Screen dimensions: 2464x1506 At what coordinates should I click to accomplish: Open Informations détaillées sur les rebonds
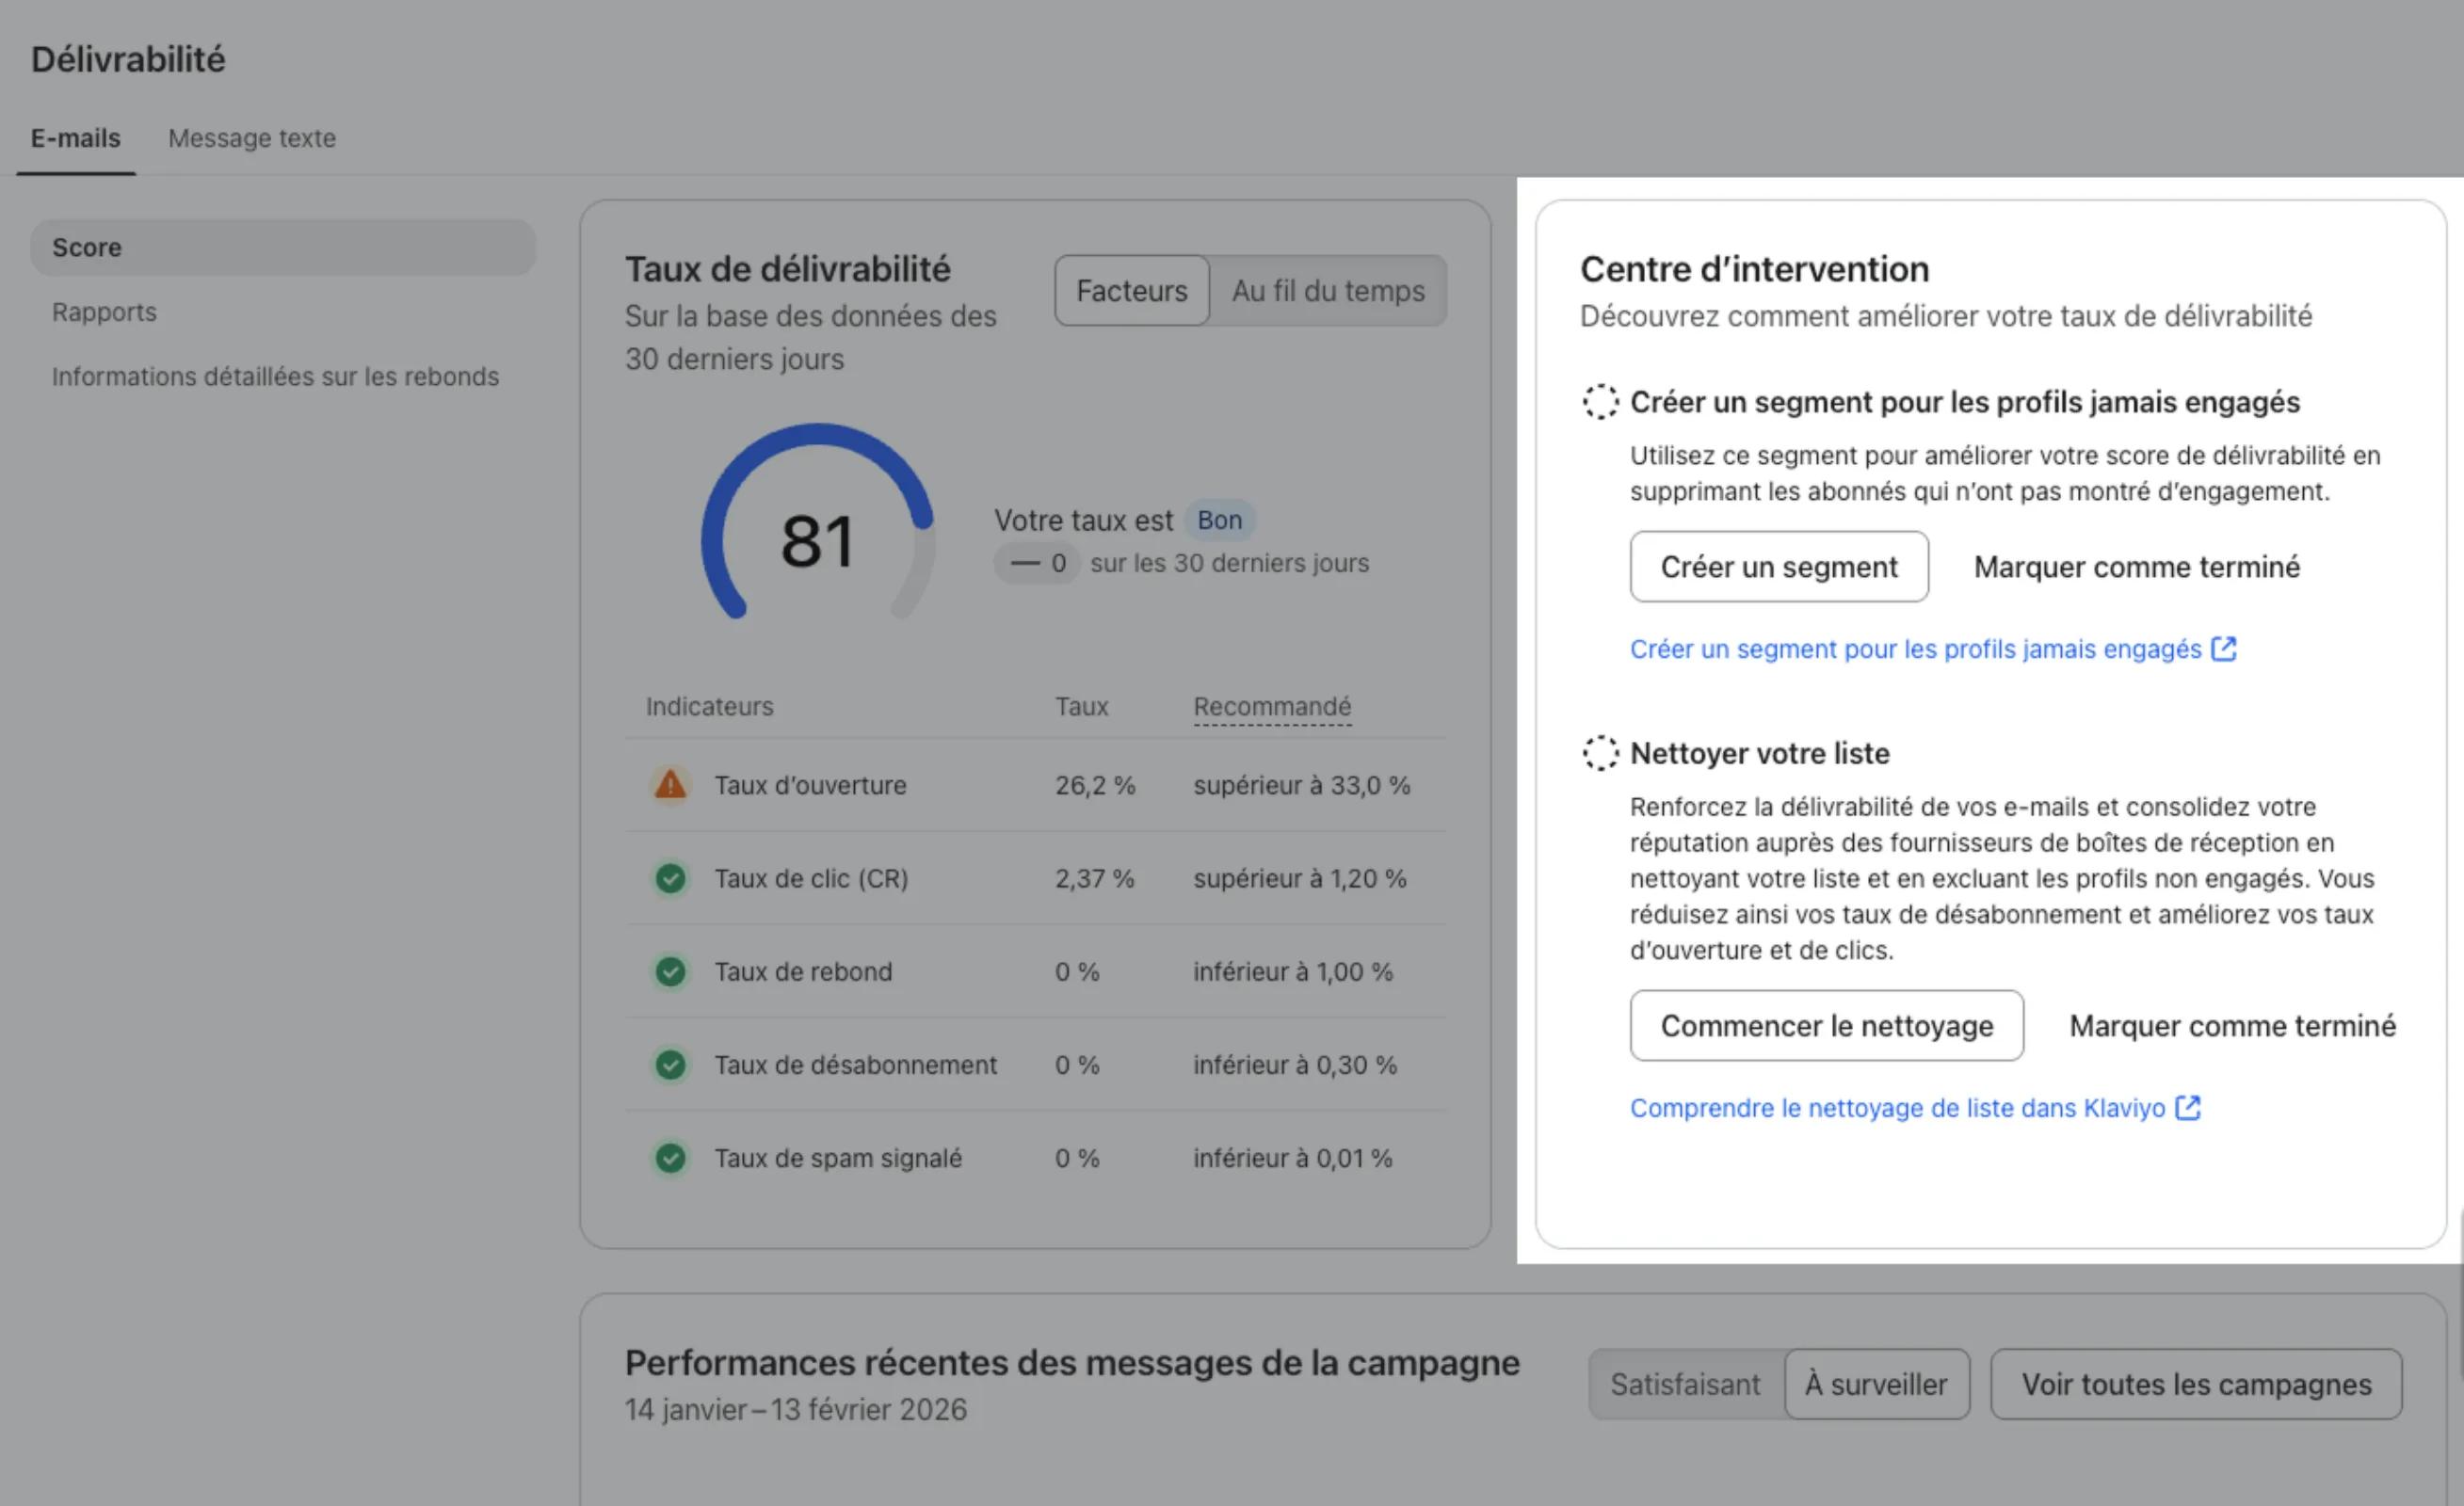tap(275, 376)
